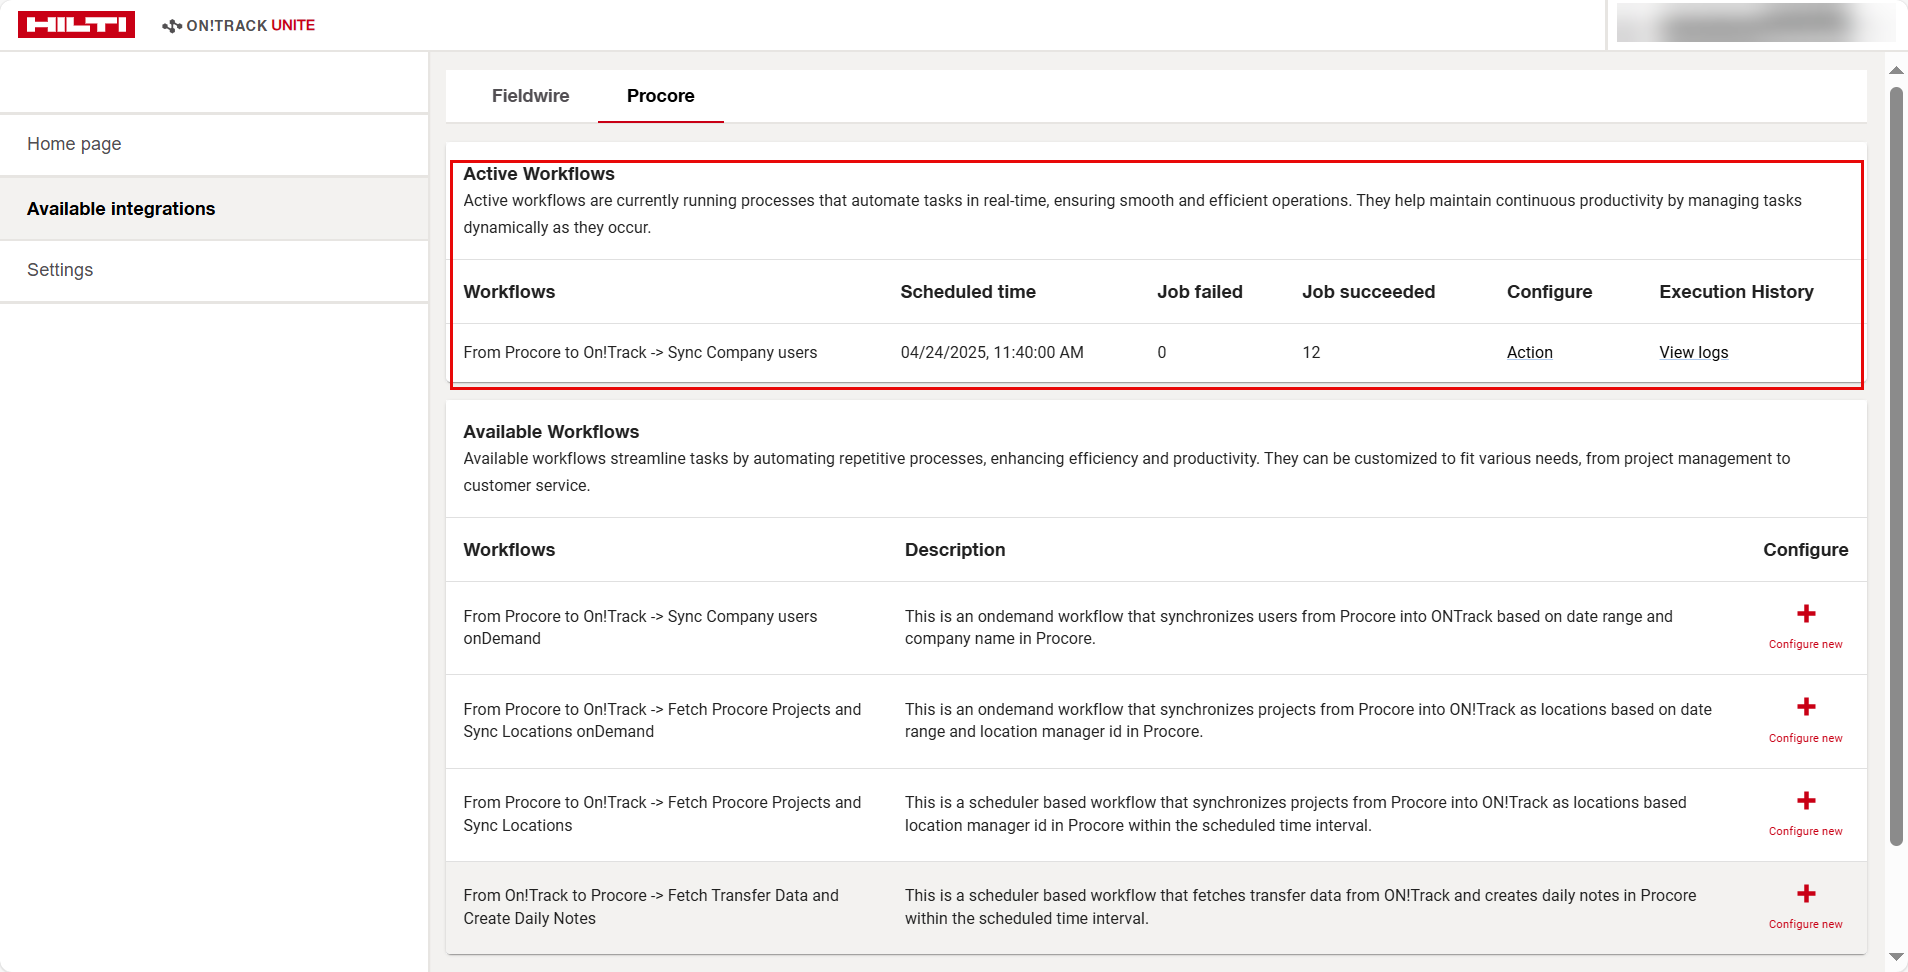Click Configure new label for Sync Locations onDemand
The image size is (1908, 972).
[x=1806, y=738]
